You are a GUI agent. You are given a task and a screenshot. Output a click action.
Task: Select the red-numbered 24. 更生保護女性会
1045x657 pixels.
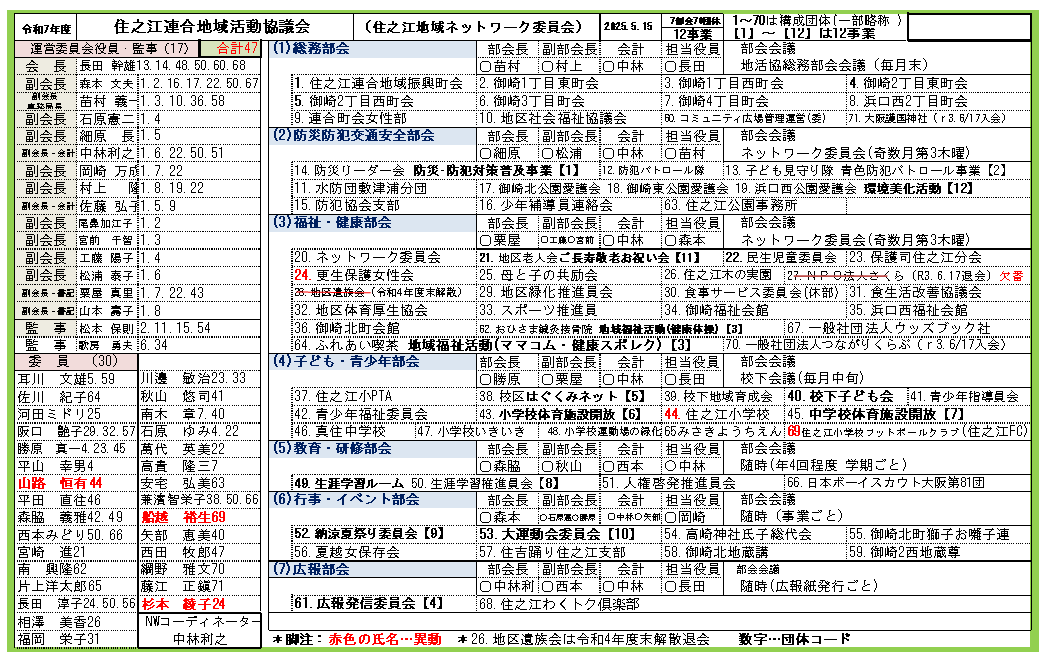point(354,275)
